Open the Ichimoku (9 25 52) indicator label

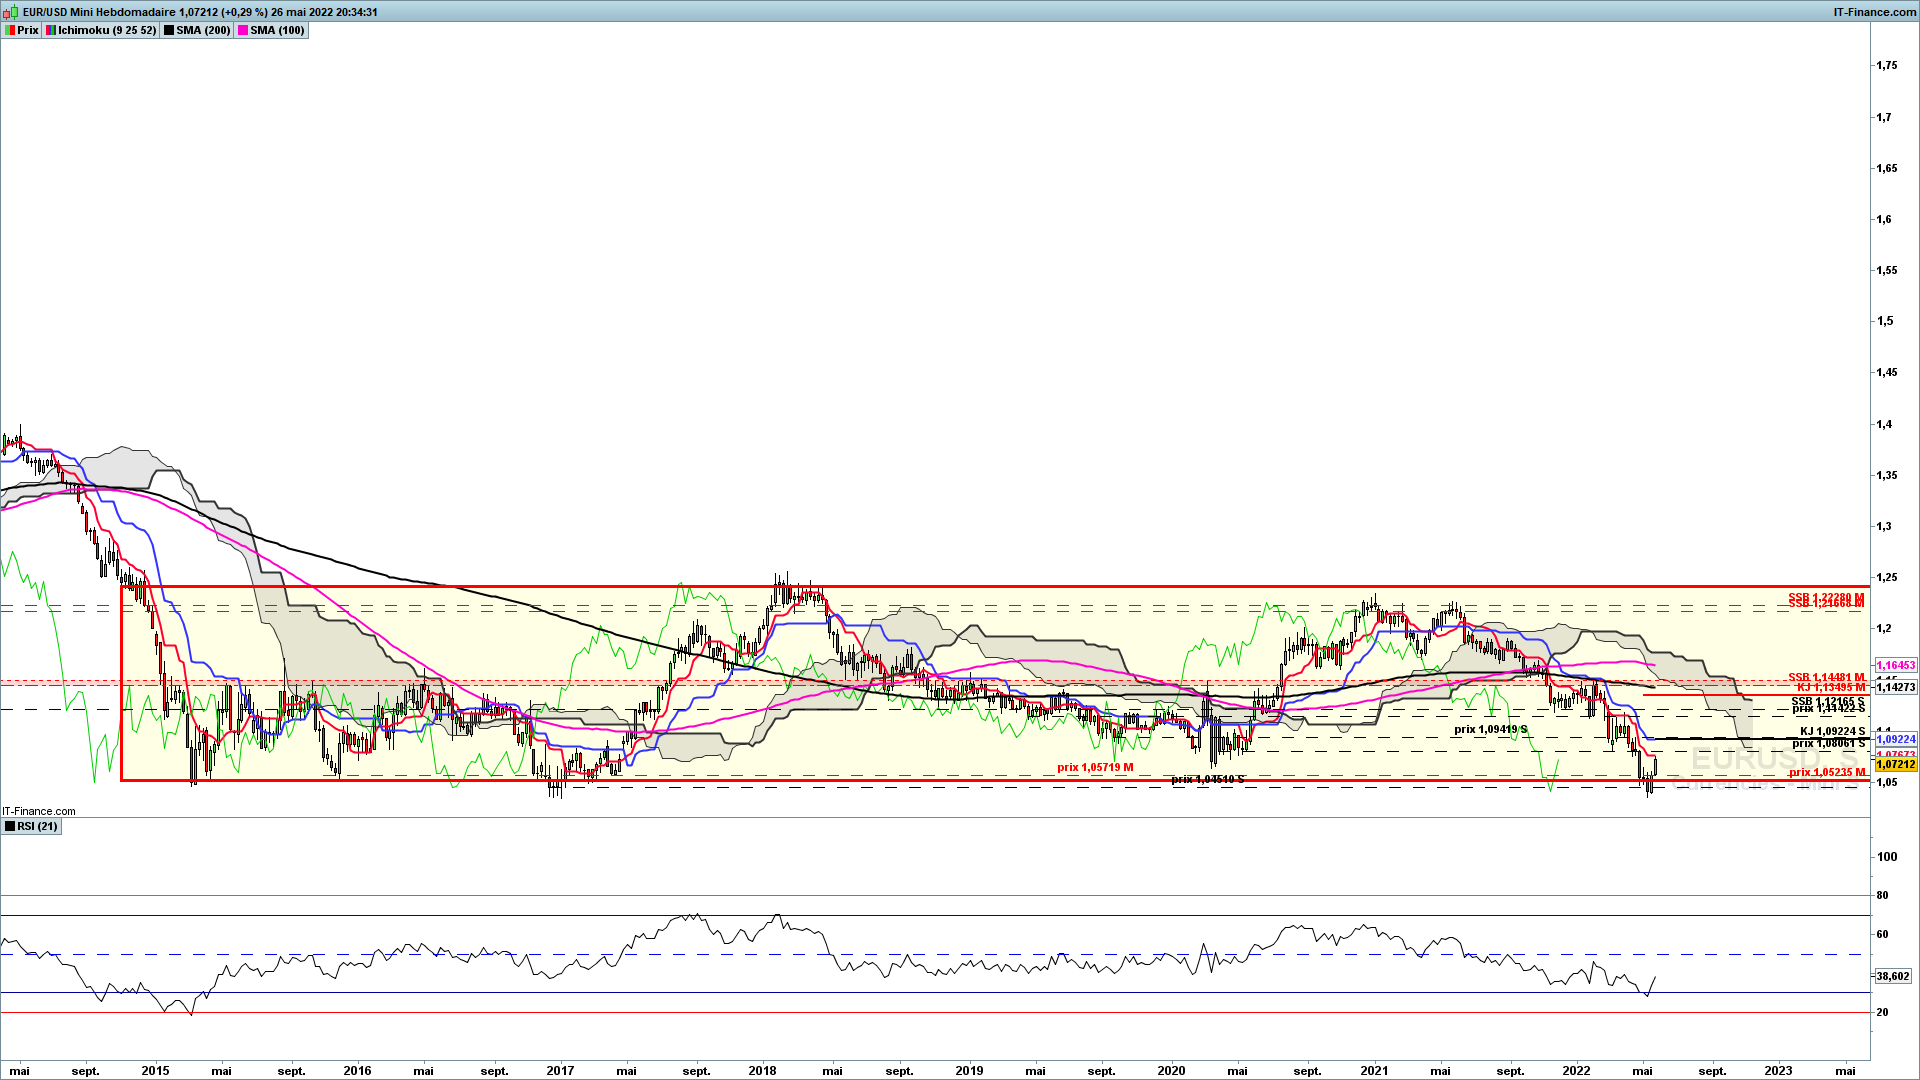tap(107, 30)
